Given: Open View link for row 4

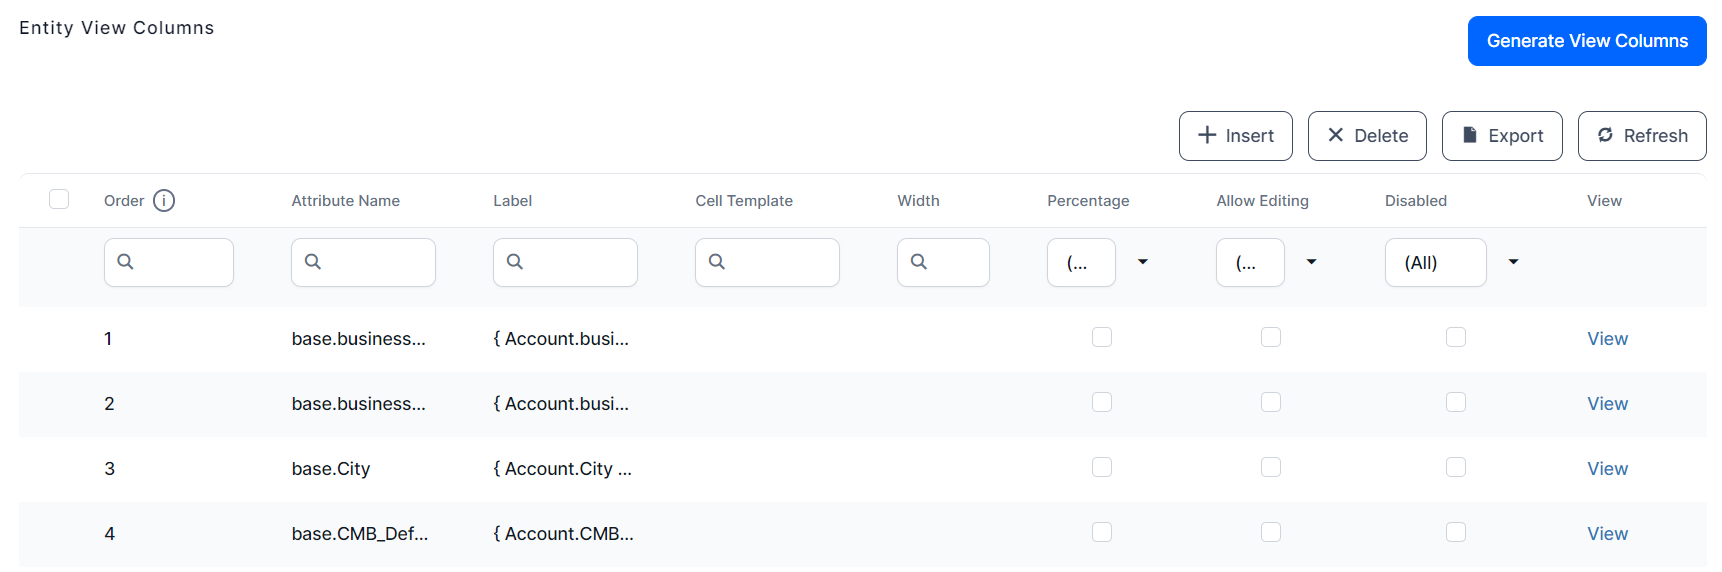Looking at the screenshot, I should click(x=1607, y=534).
